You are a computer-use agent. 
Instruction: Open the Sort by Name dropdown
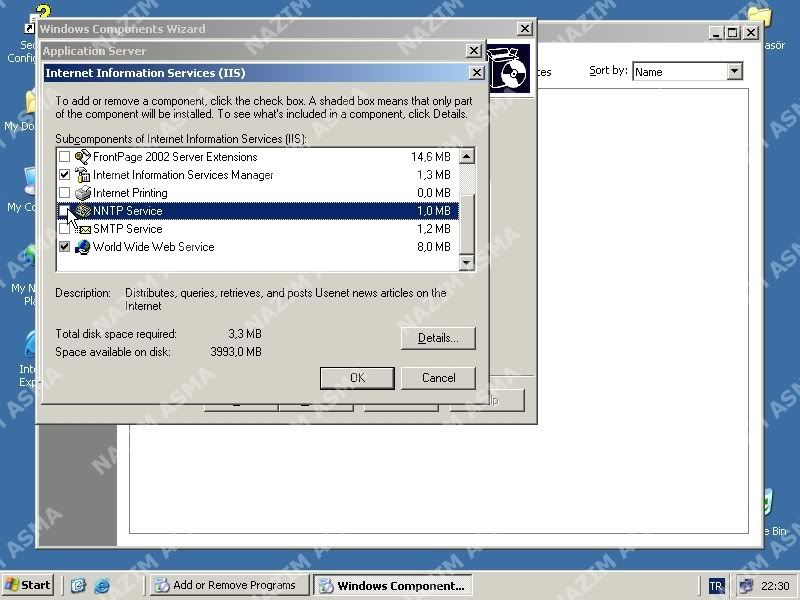(734, 71)
